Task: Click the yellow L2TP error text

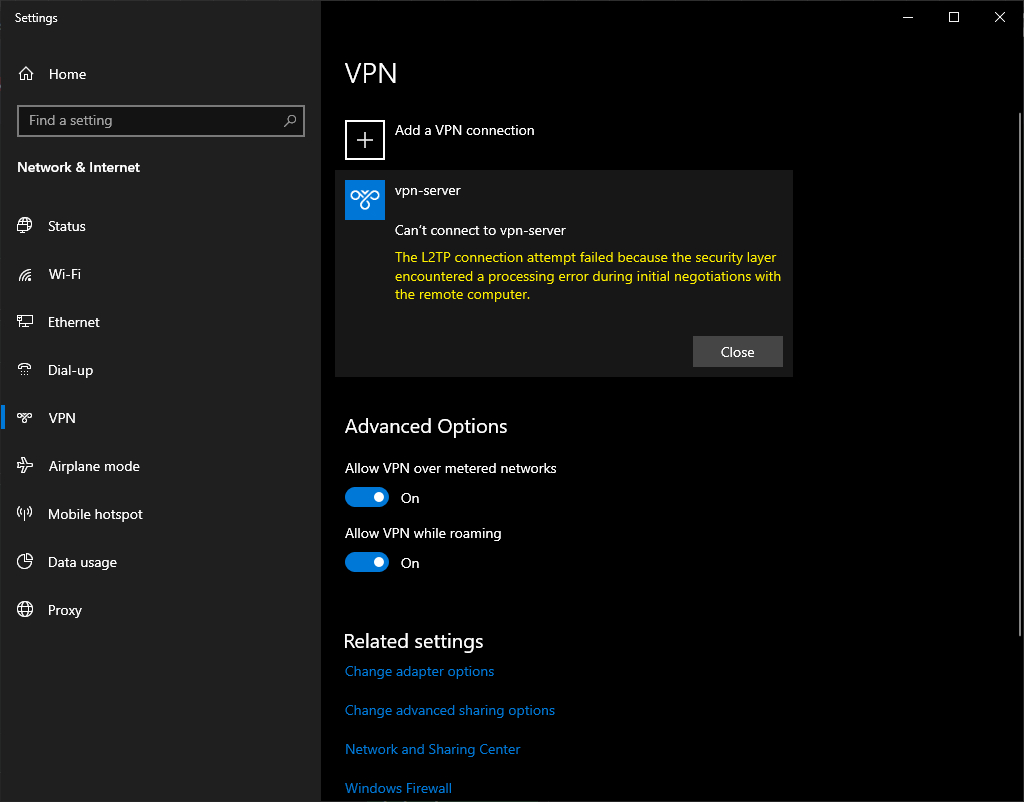Action: (588, 276)
